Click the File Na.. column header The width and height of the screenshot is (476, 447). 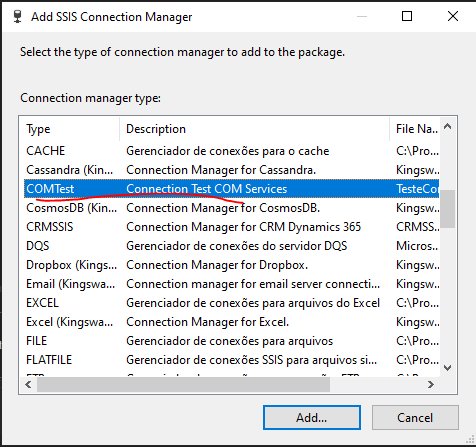coord(414,129)
